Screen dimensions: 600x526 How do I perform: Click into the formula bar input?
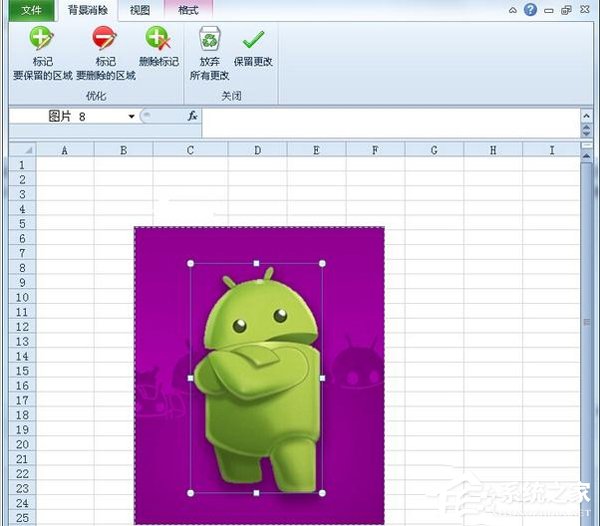pos(391,123)
